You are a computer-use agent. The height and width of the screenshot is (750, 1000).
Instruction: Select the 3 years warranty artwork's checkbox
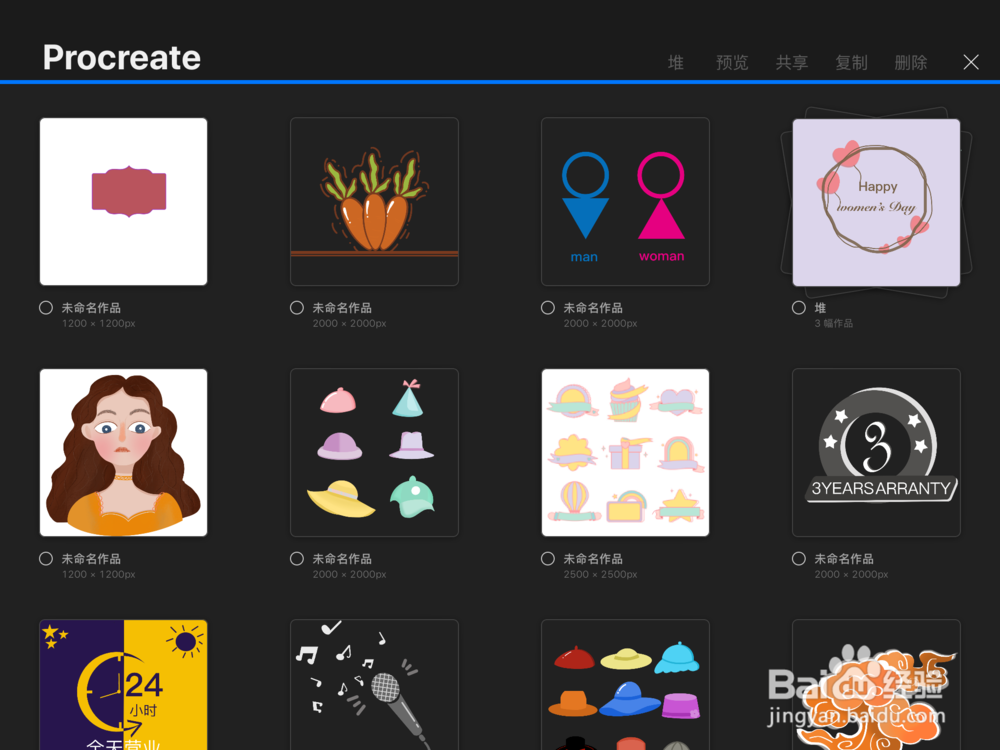point(798,559)
